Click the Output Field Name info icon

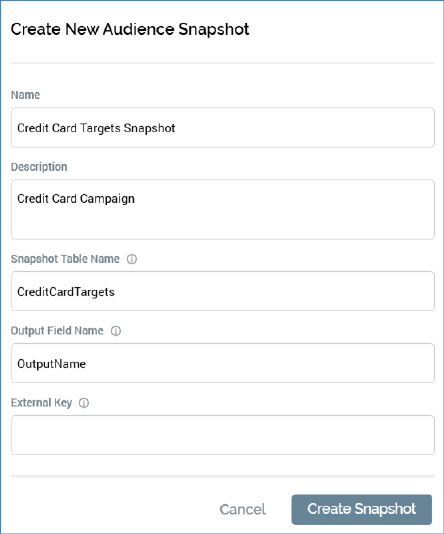(x=116, y=331)
